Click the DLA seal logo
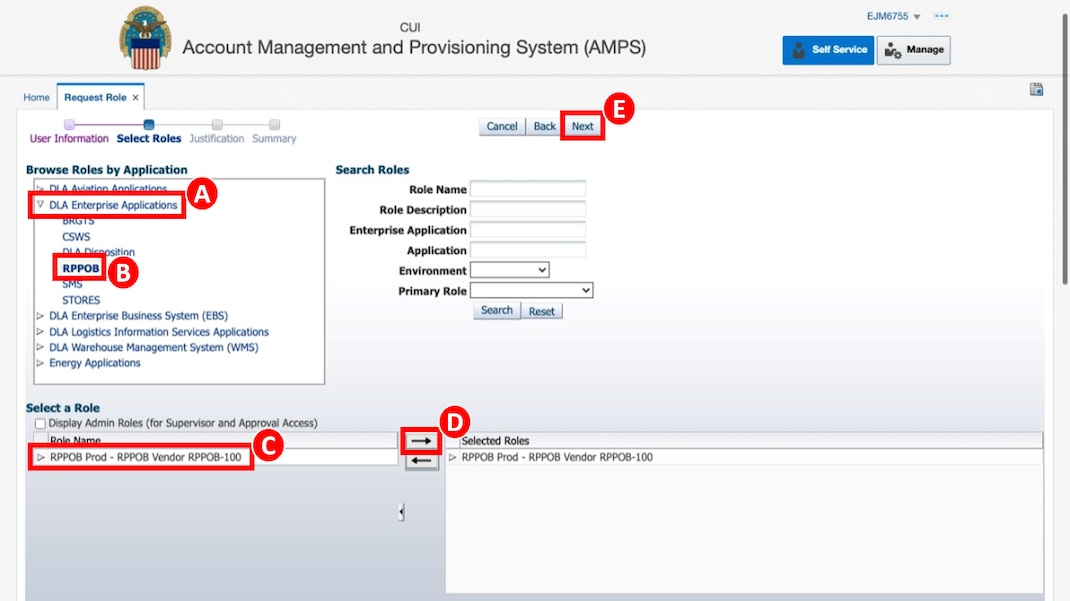This screenshot has height=601, width=1070. [145, 38]
